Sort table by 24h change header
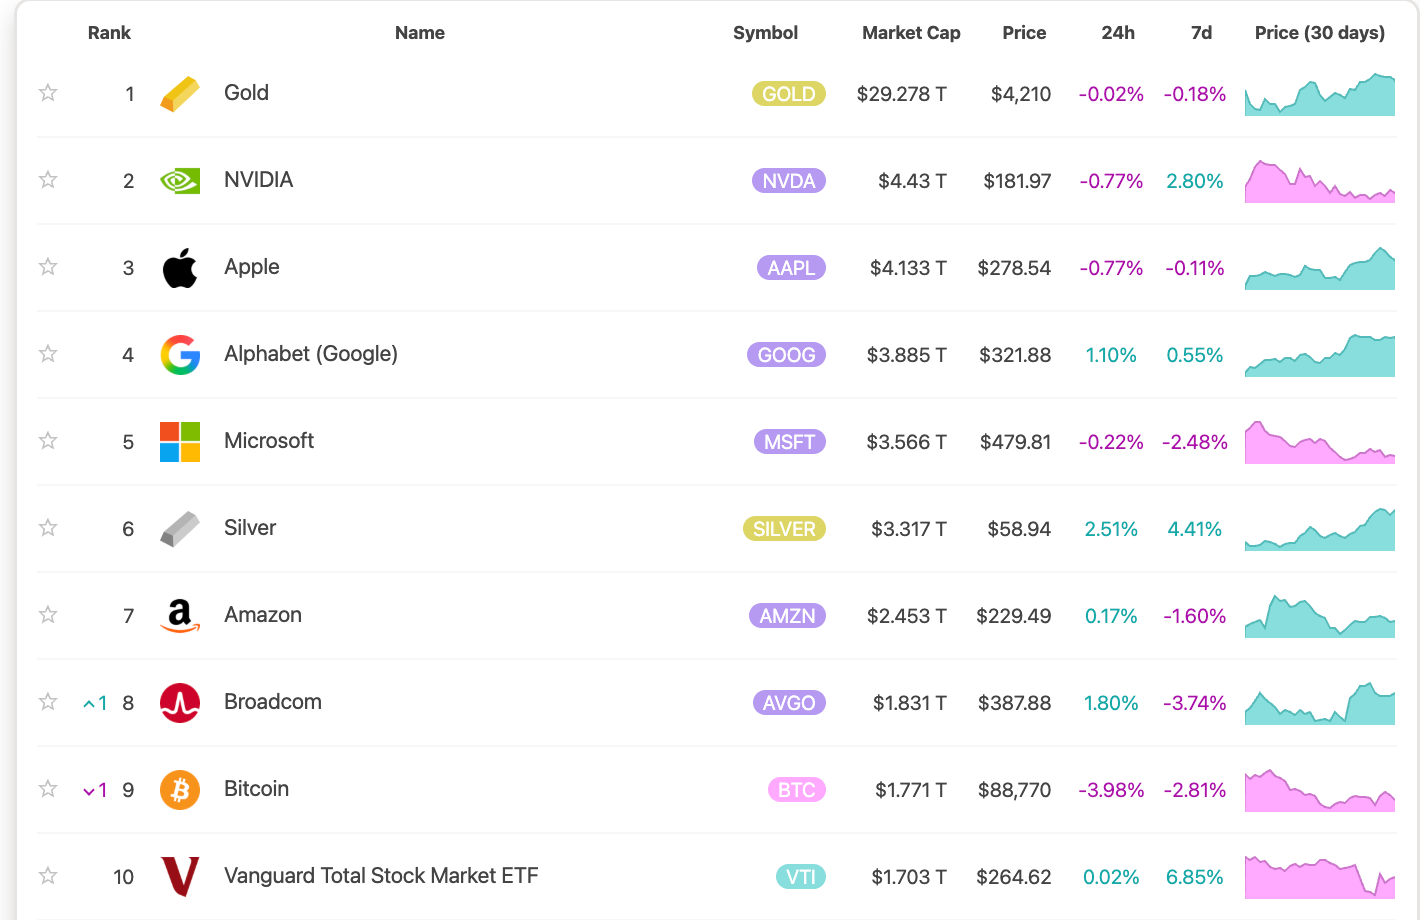The width and height of the screenshot is (1420, 920). (1117, 33)
